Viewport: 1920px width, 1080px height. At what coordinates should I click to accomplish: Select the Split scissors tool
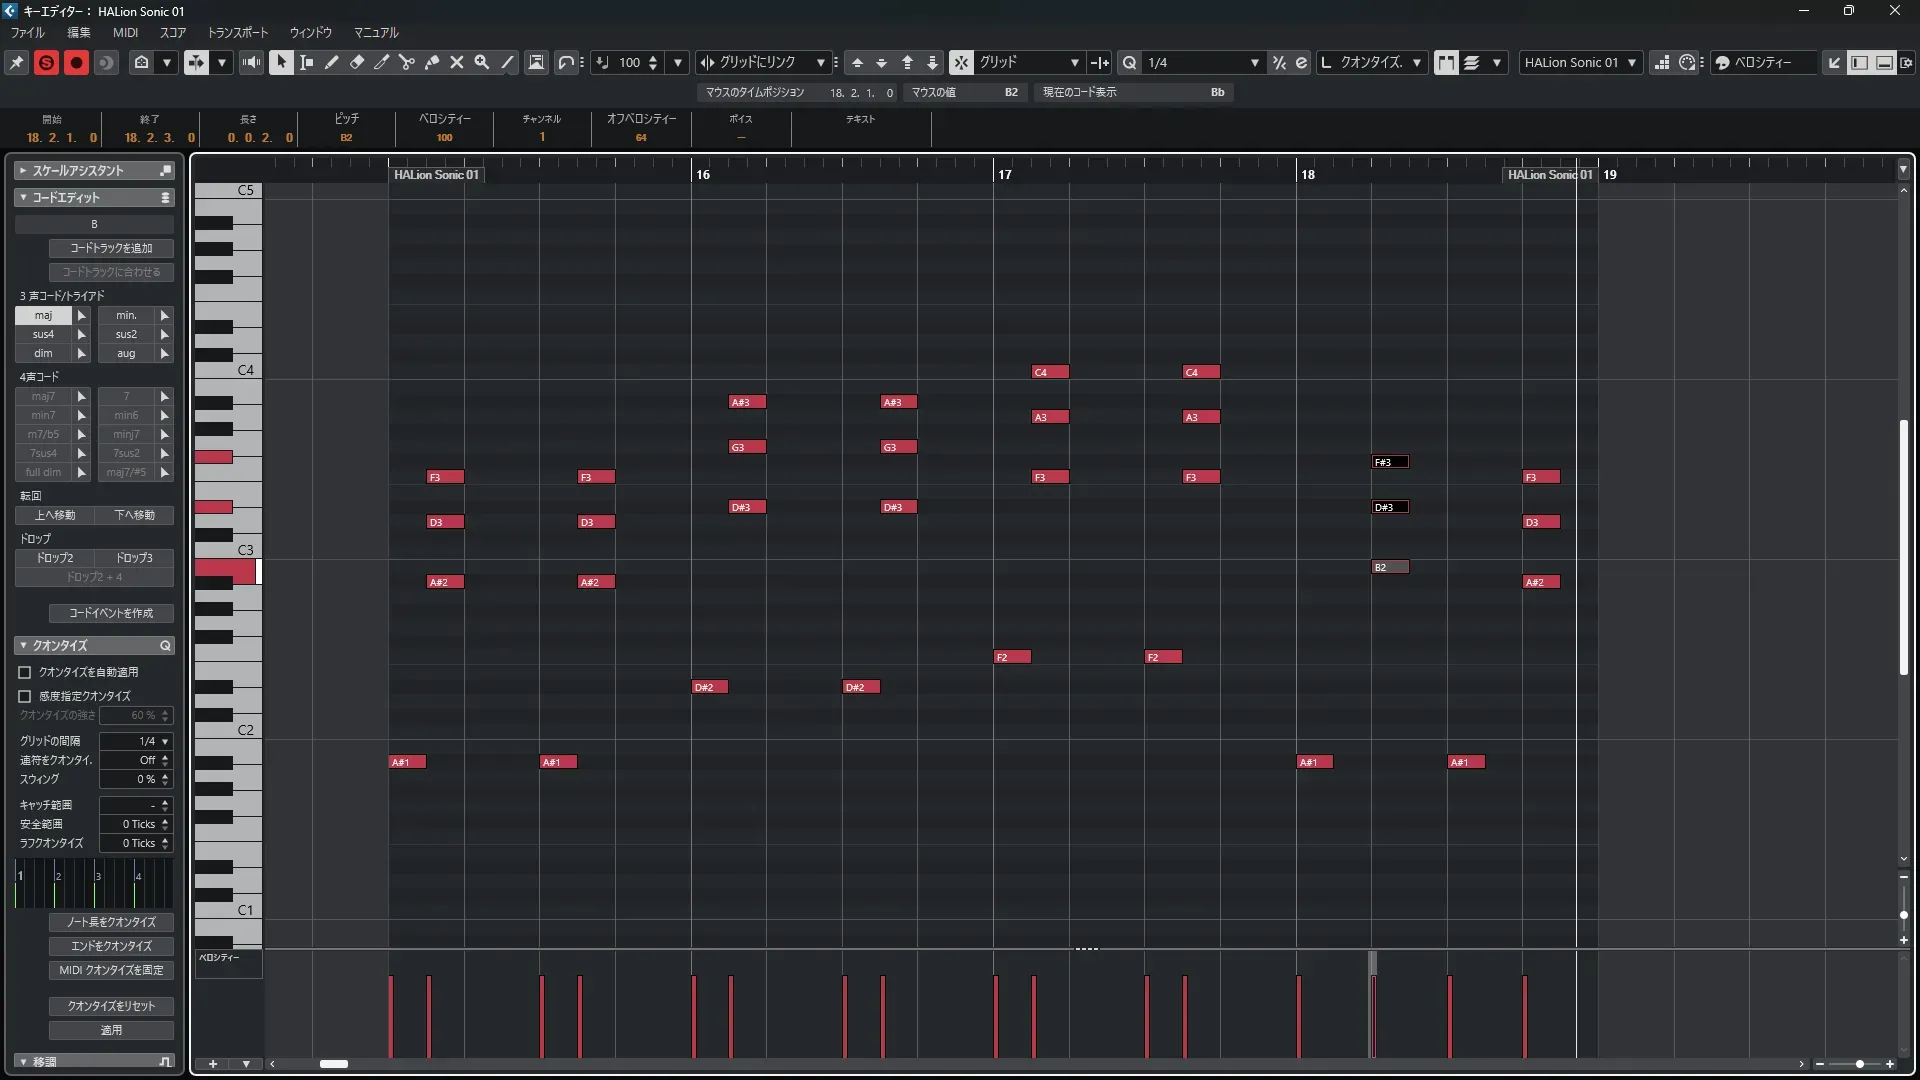407,62
